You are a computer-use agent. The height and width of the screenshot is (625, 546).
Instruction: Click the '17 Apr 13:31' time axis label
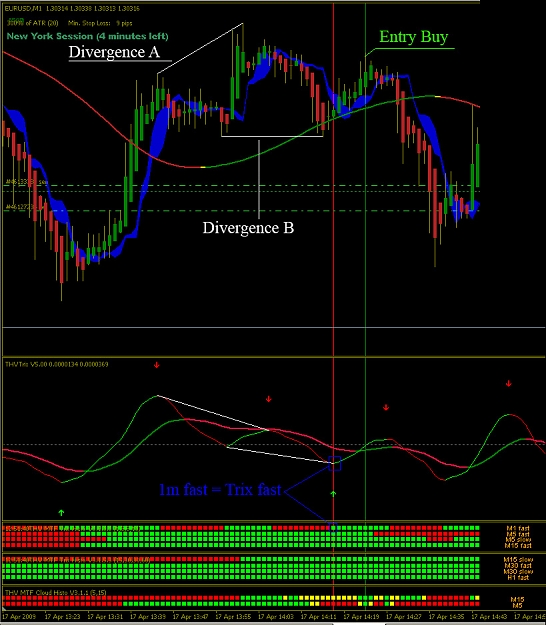pyautogui.click(x=105, y=617)
